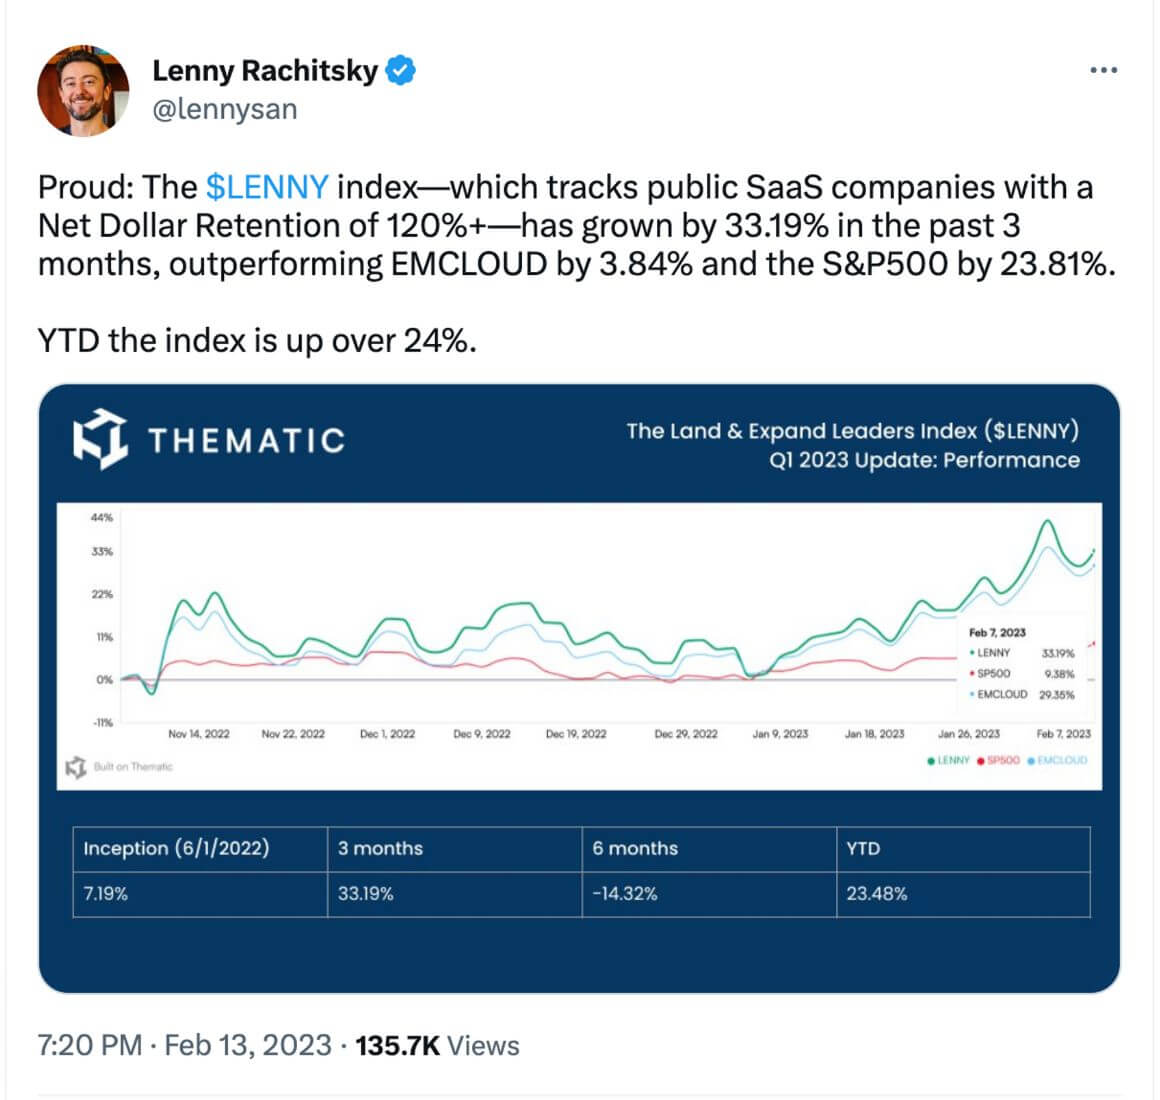
Task: Toggle the LENNY series in chart legend
Action: 949,761
